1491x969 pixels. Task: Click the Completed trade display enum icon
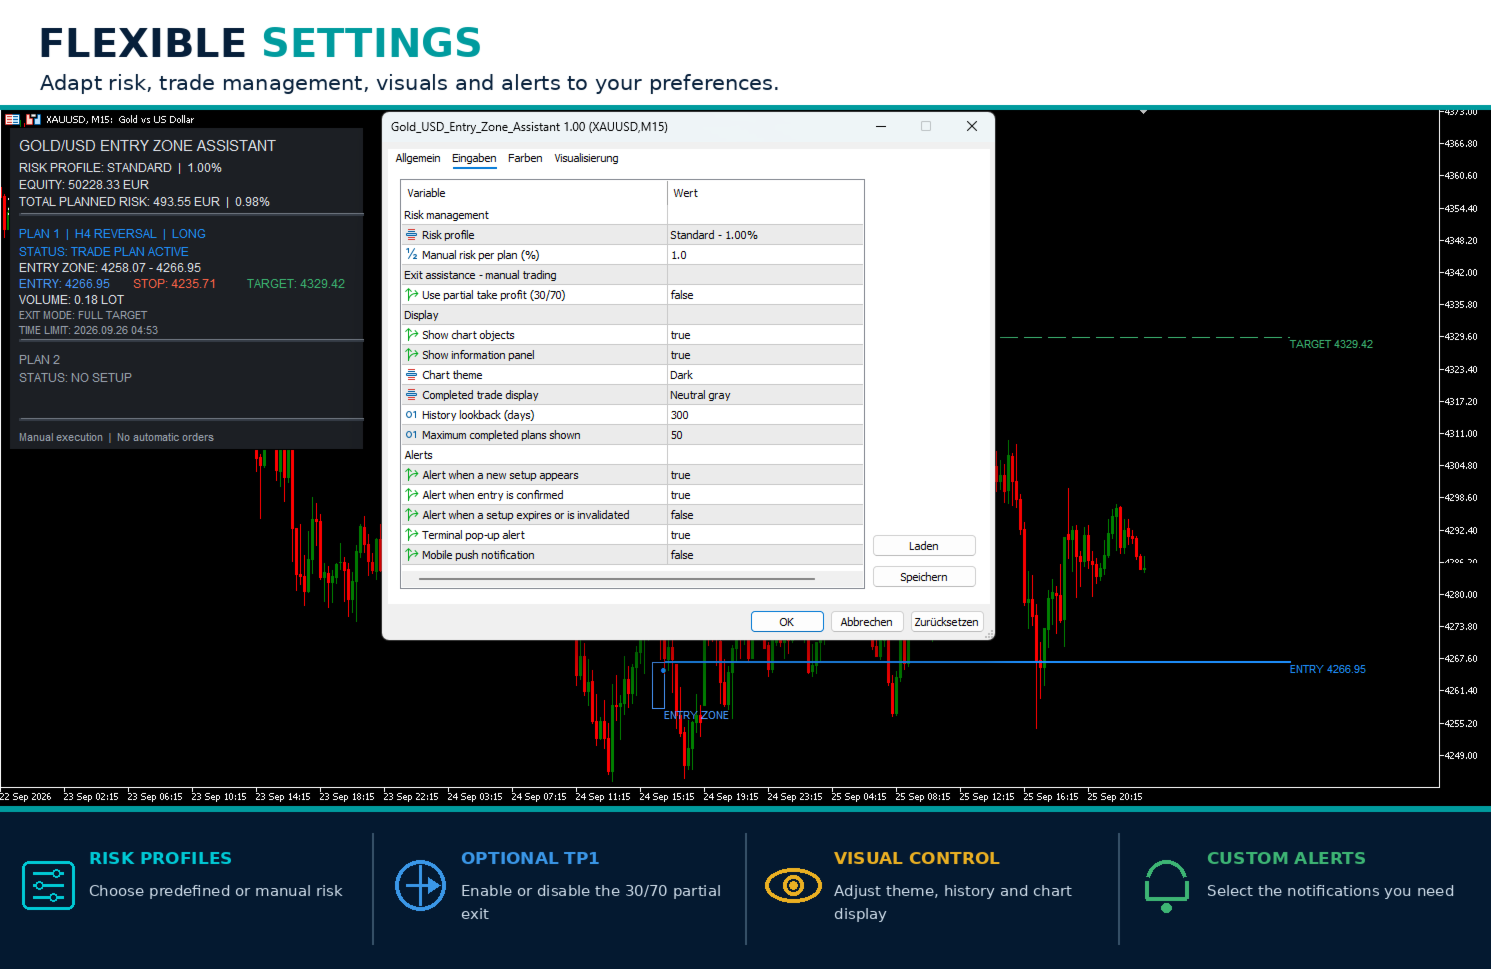[x=411, y=395]
